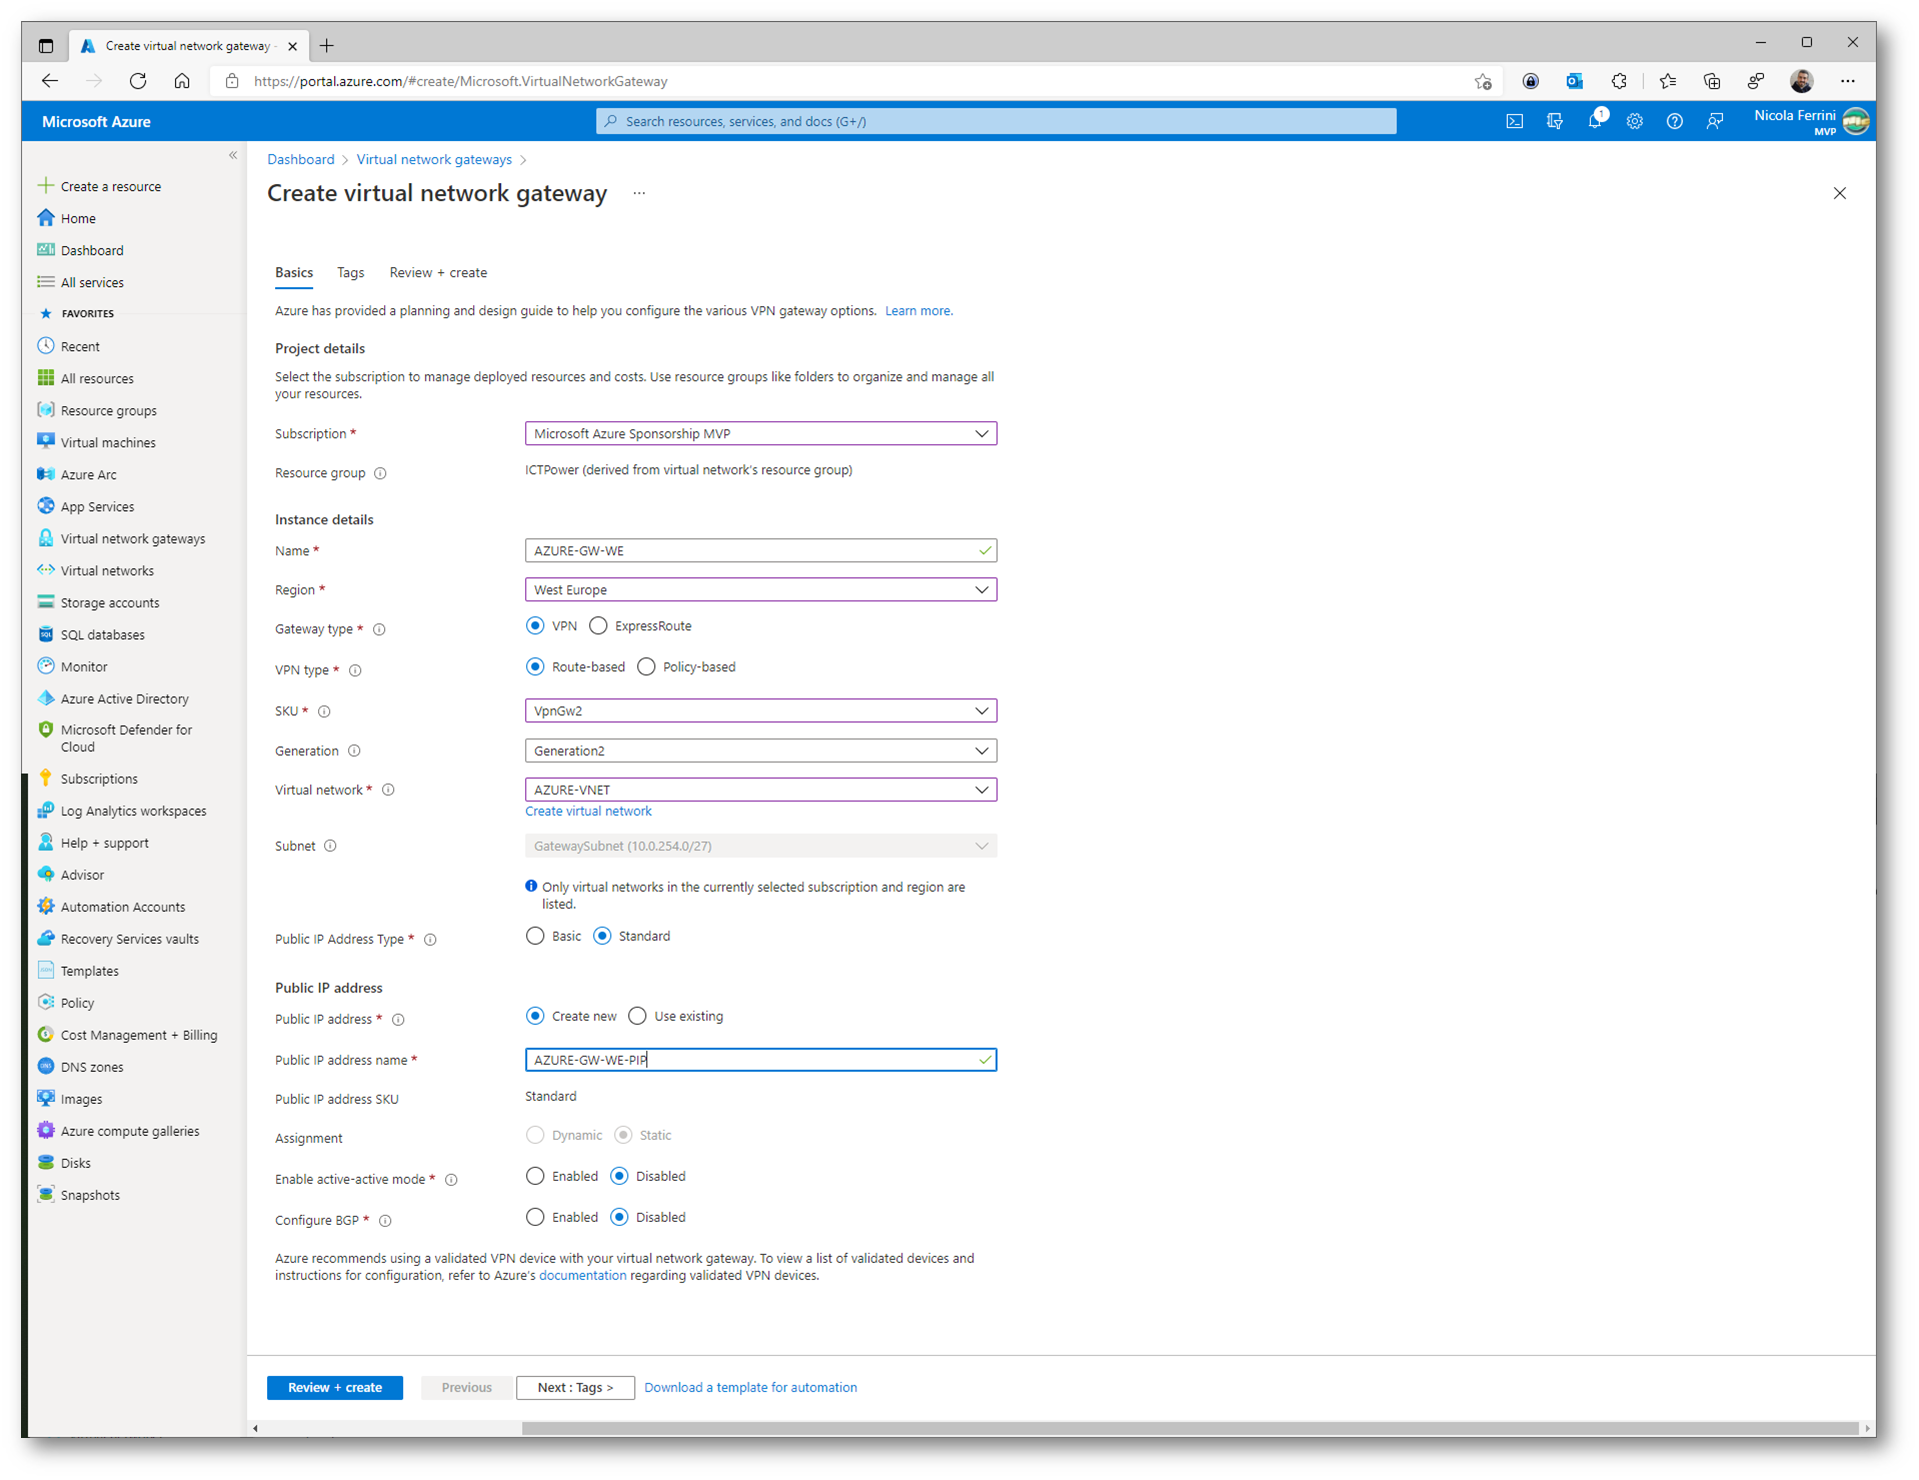Click the blue Review + create button
Screen dimensions: 1919x1480
[x=335, y=1387]
